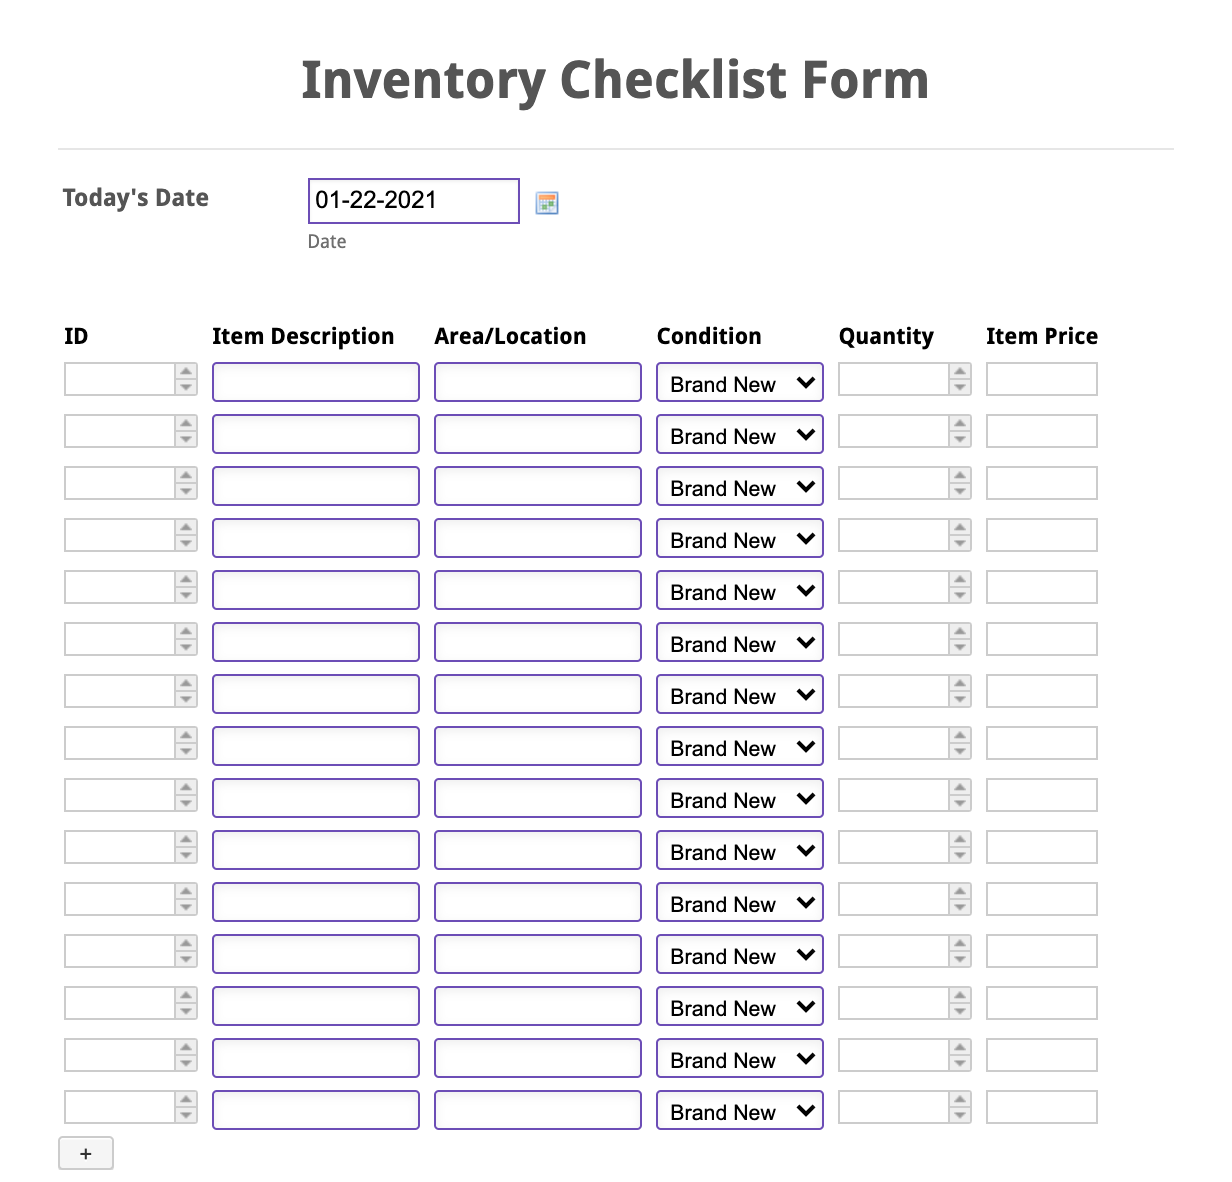Click the + button to add a new row

(x=86, y=1153)
